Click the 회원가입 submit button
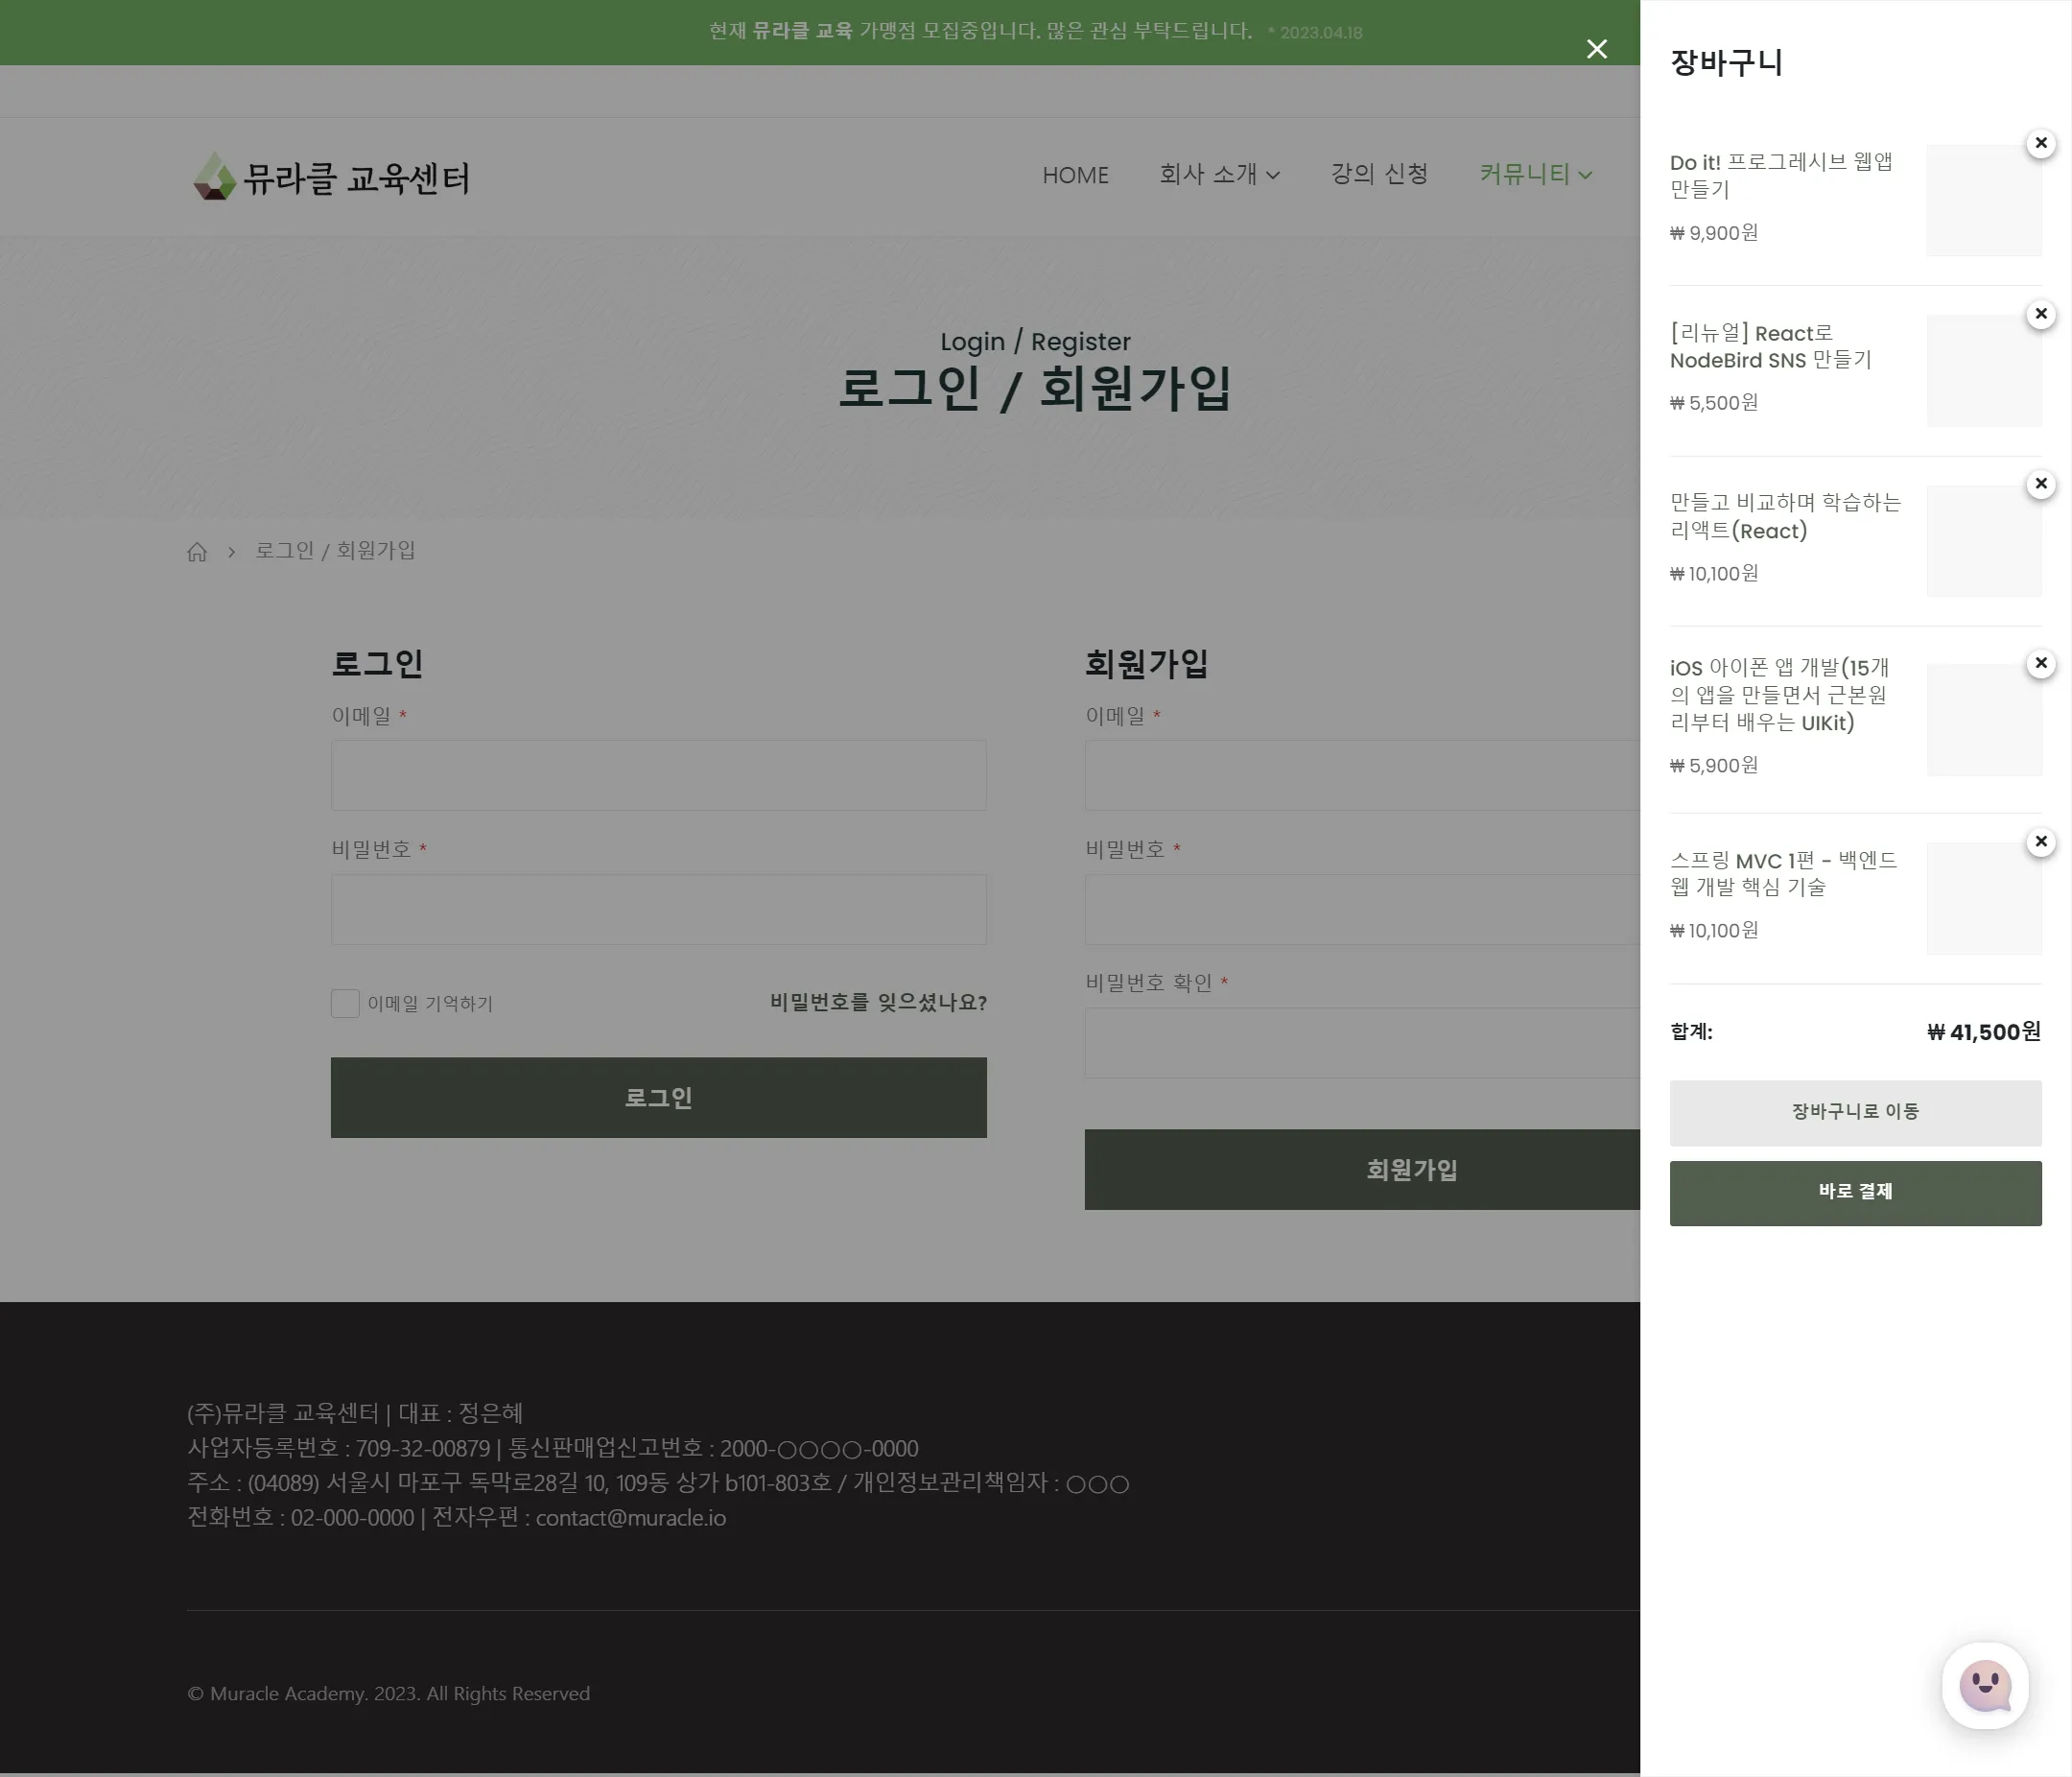This screenshot has height=1777, width=2072. point(1362,1169)
